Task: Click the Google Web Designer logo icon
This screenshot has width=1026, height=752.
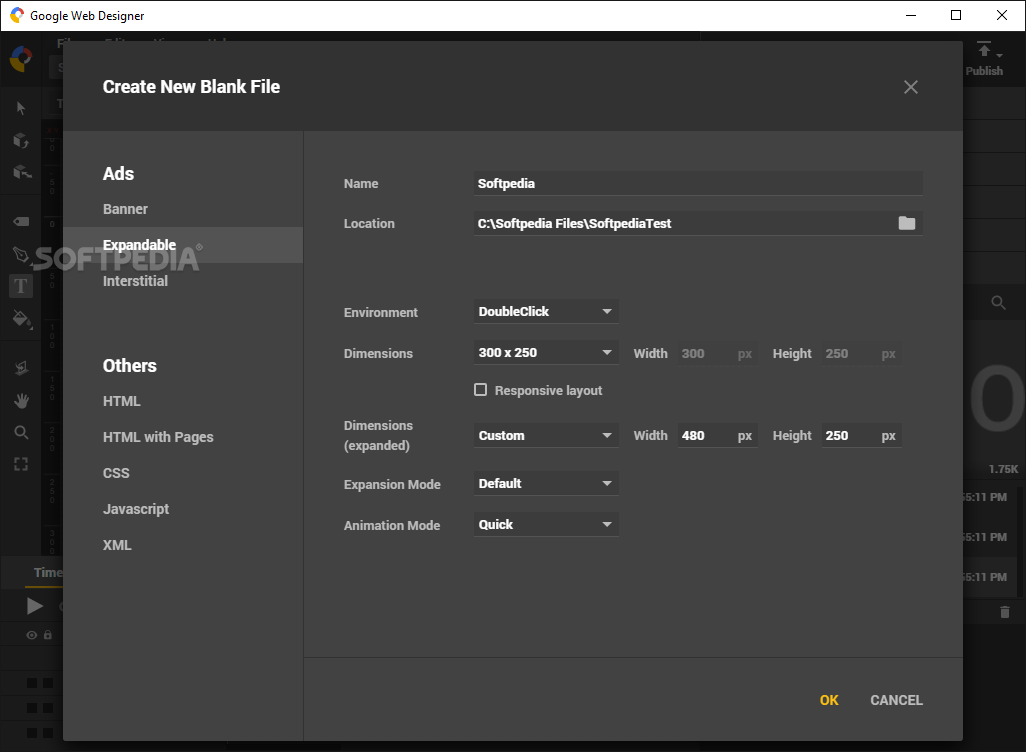Action: 21,58
